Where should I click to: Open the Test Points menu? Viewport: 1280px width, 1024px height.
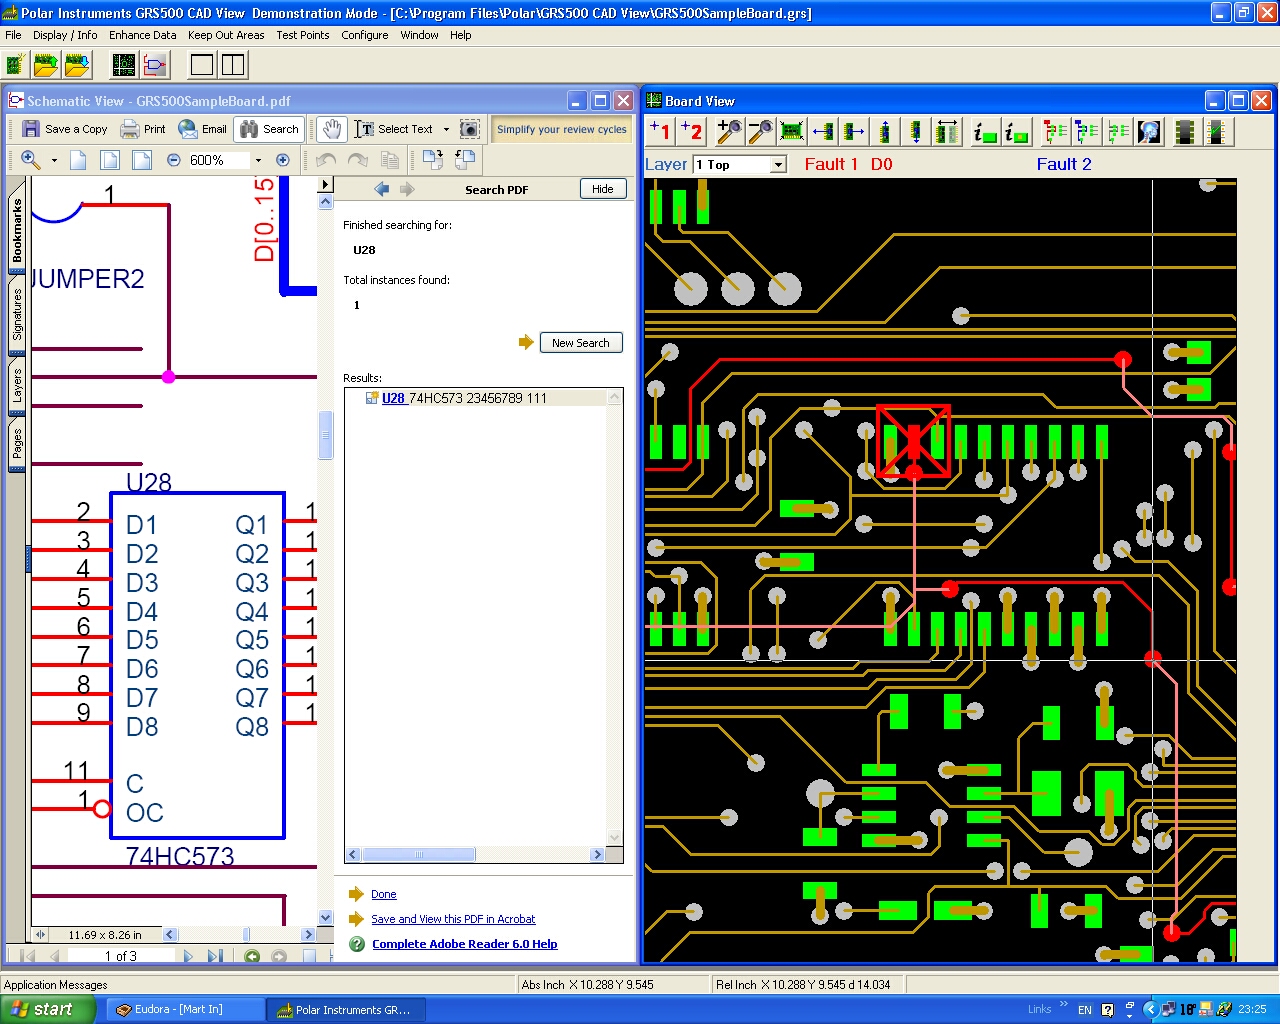point(302,35)
